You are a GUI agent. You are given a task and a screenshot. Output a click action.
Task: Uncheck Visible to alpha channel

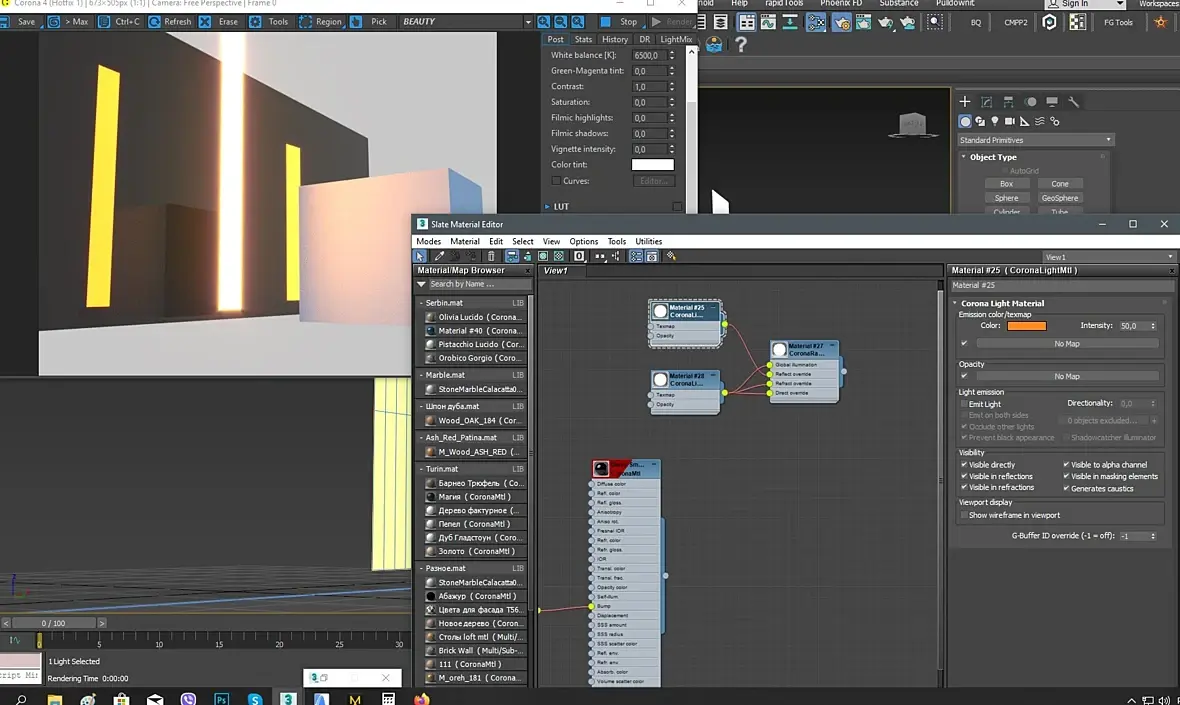(1066, 465)
